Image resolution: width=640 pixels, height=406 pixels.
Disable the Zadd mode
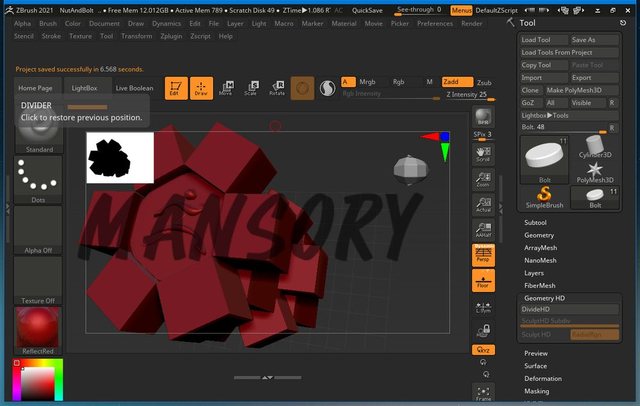point(455,82)
